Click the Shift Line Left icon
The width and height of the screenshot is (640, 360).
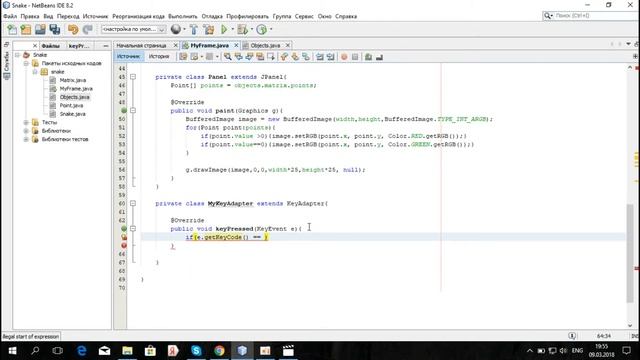click(x=320, y=57)
